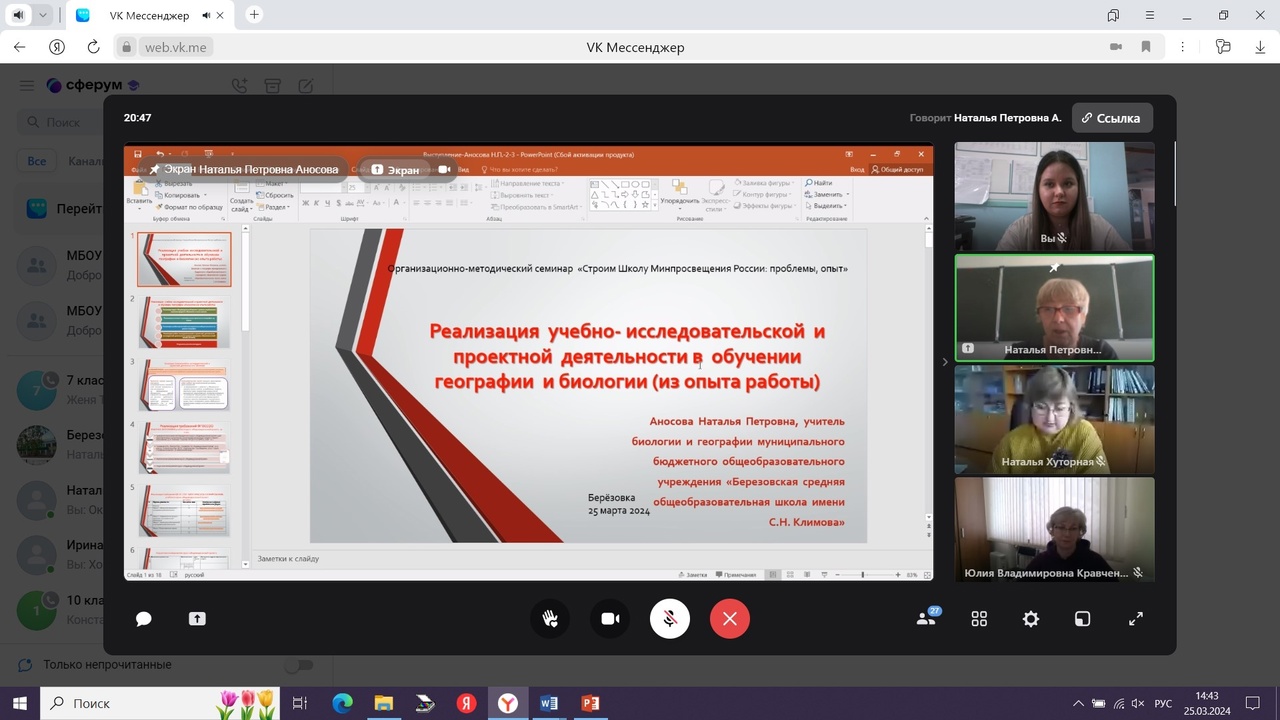This screenshot has width=1280, height=720.
Task: Unmute your microphone in the call
Action: coord(670,619)
